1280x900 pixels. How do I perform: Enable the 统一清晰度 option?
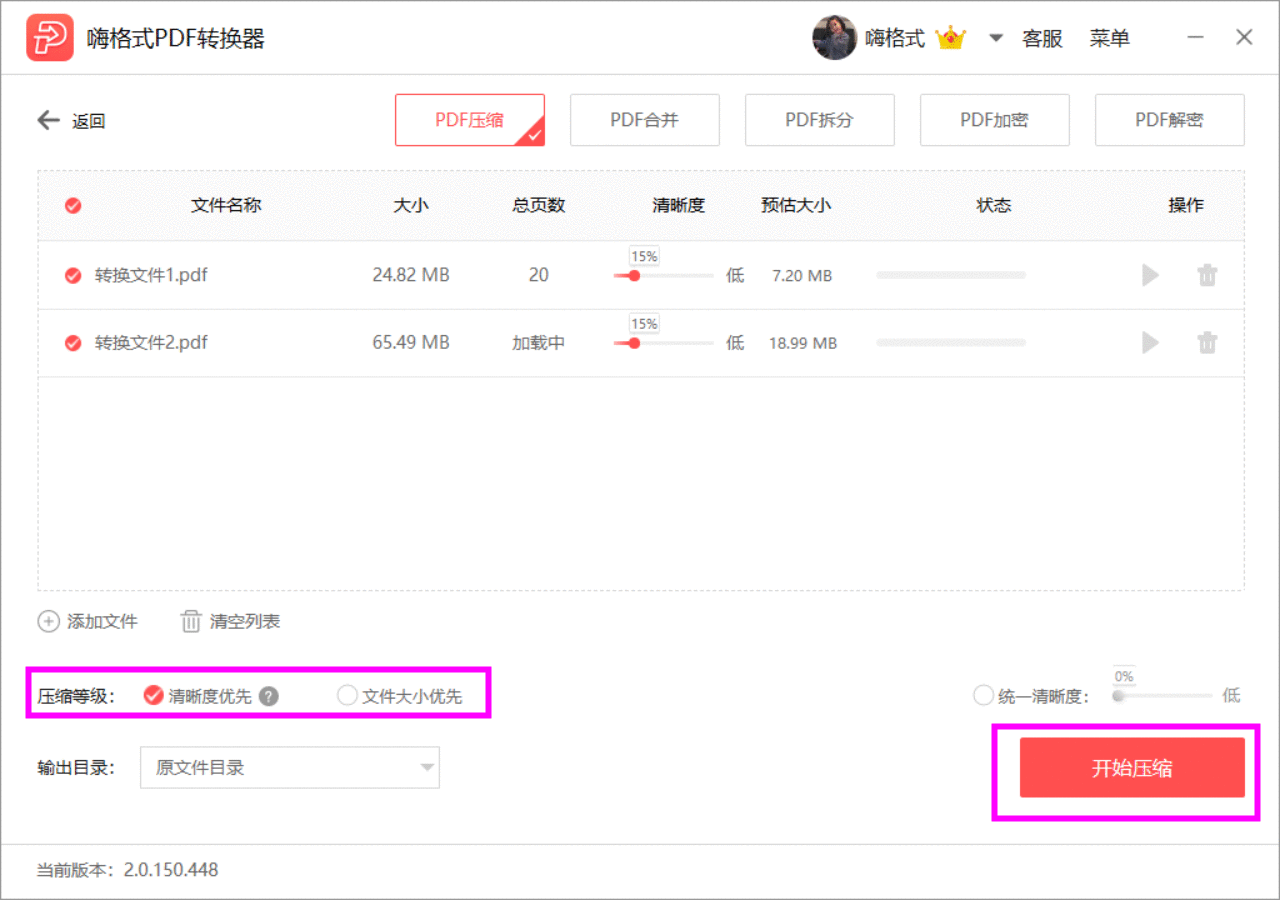(x=983, y=695)
